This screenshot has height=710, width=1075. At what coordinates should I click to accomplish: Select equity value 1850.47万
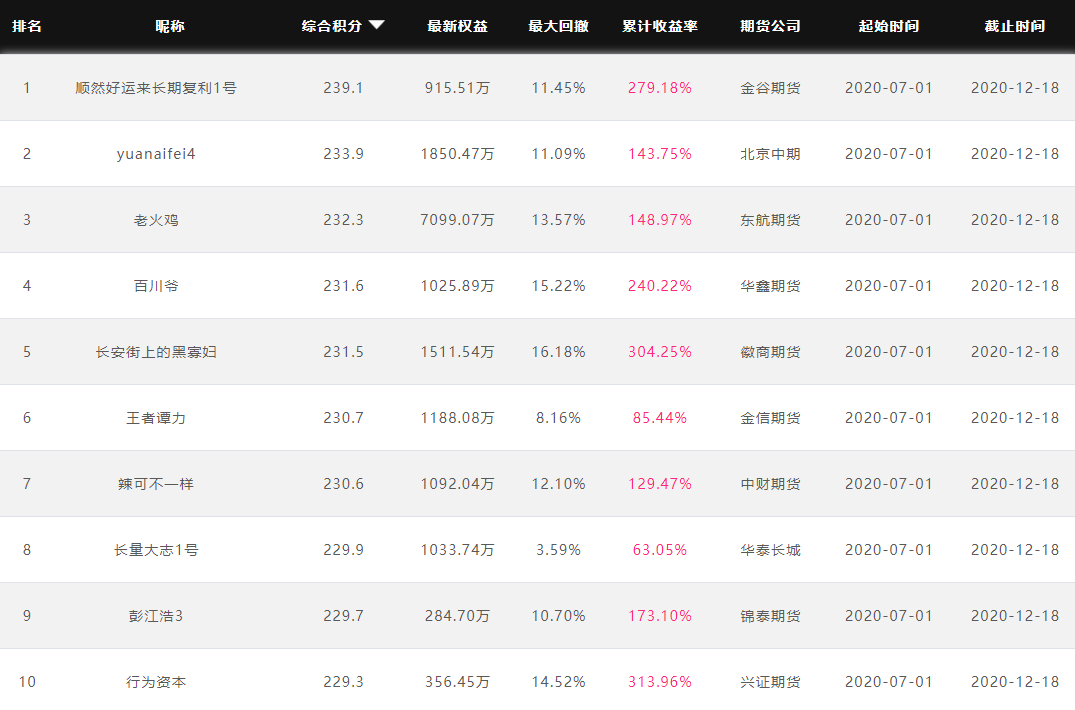tap(457, 154)
